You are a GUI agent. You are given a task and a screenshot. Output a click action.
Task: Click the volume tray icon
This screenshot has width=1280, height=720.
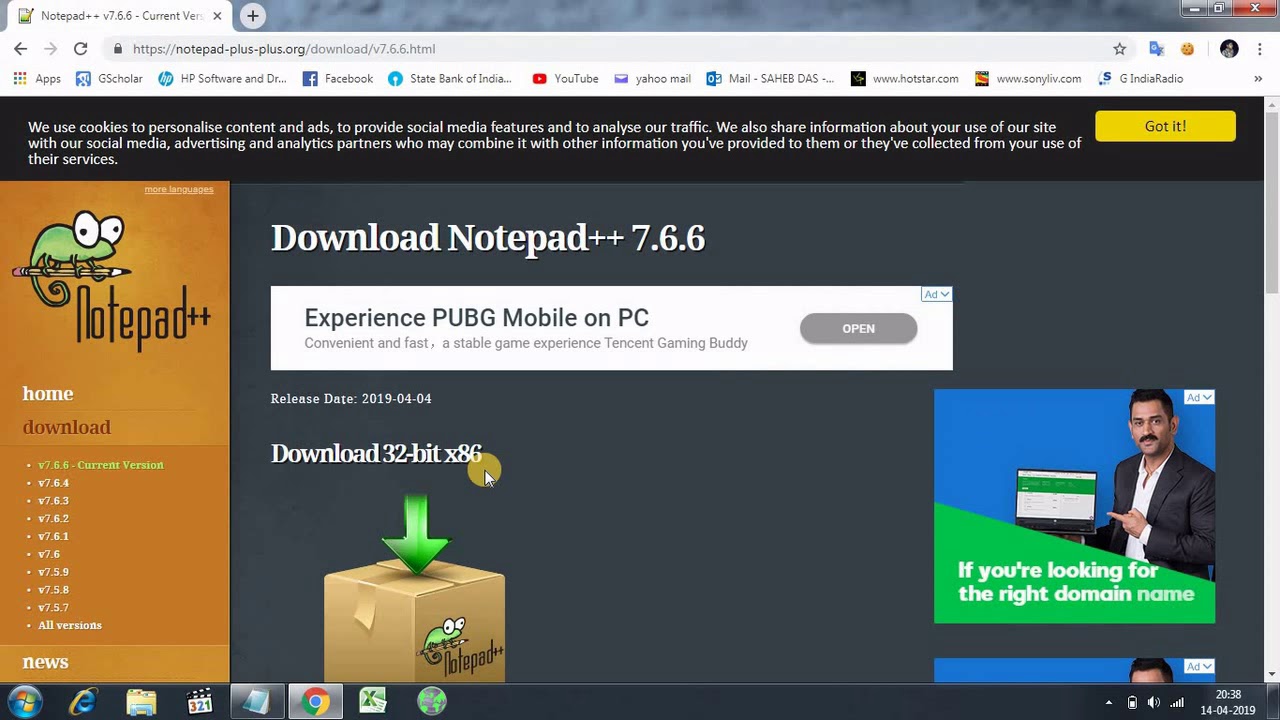[x=1154, y=703]
